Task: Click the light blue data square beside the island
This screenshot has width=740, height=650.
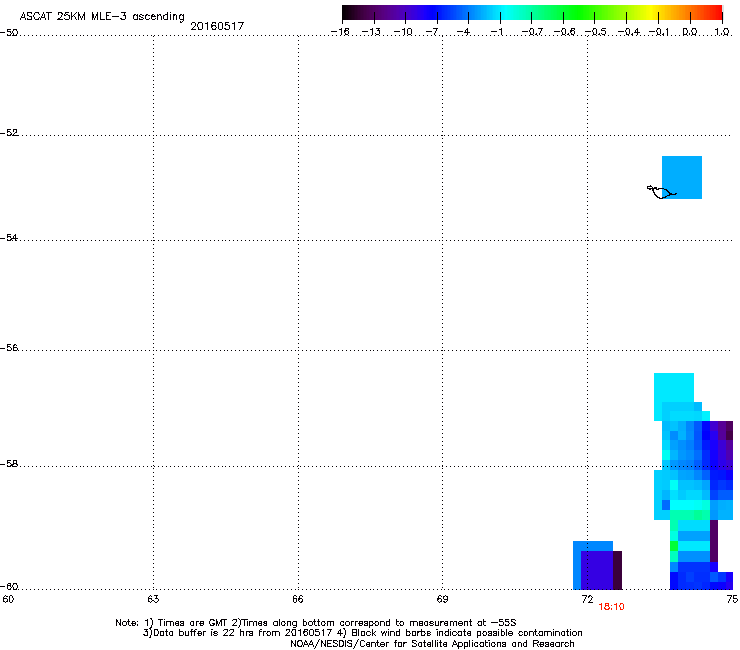Action: pyautogui.click(x=682, y=177)
